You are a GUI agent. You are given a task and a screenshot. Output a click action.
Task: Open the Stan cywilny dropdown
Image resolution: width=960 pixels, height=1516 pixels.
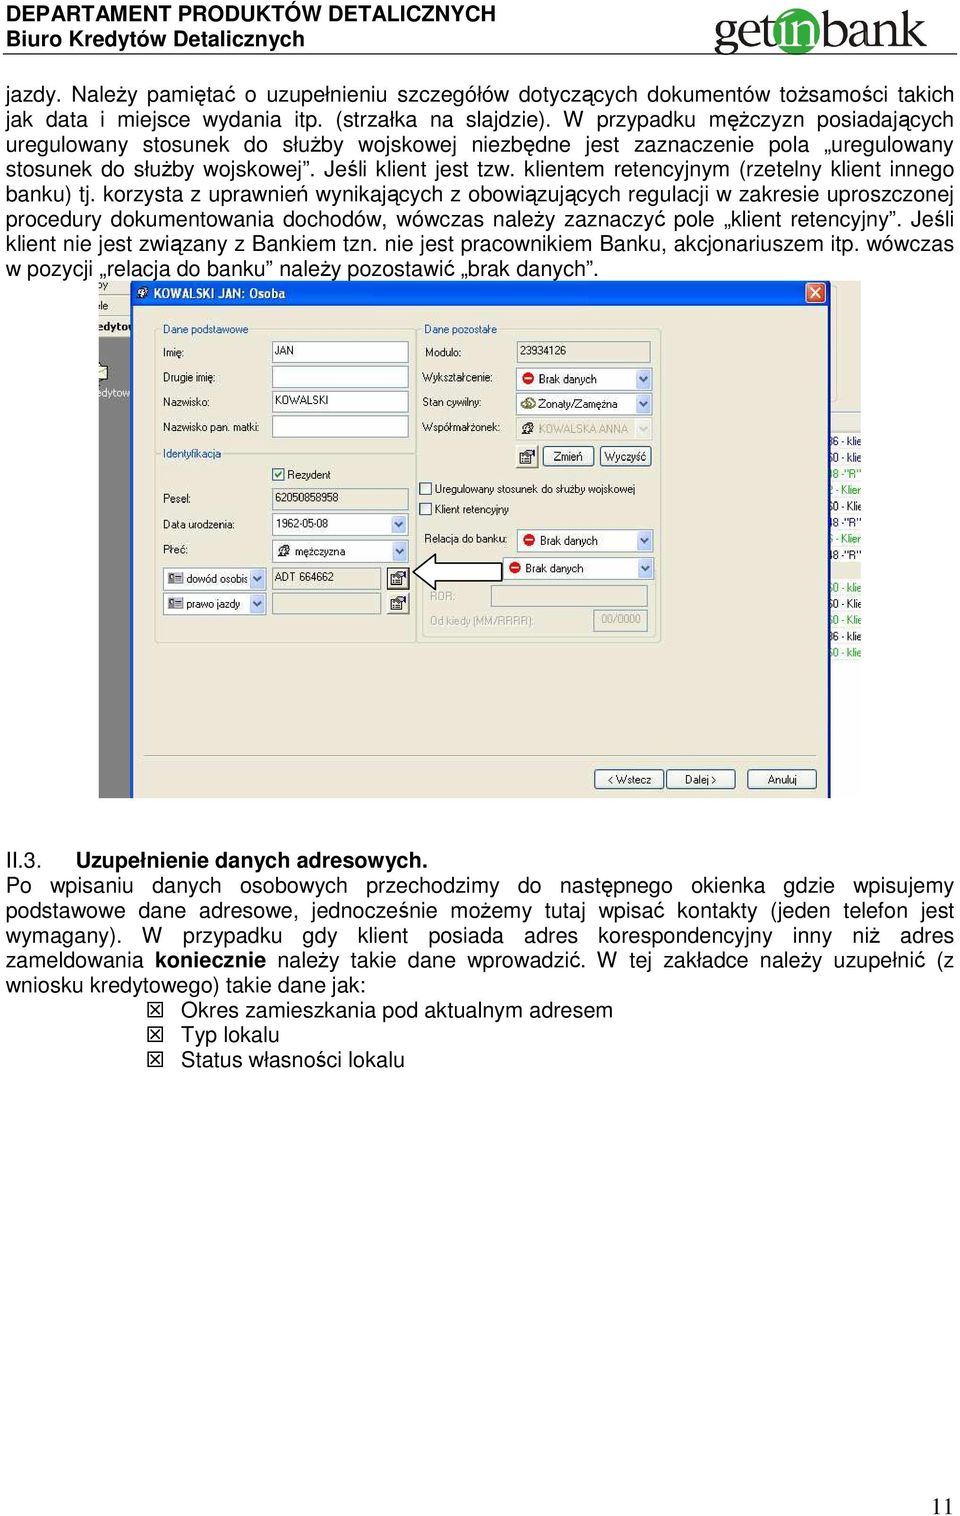pos(643,404)
